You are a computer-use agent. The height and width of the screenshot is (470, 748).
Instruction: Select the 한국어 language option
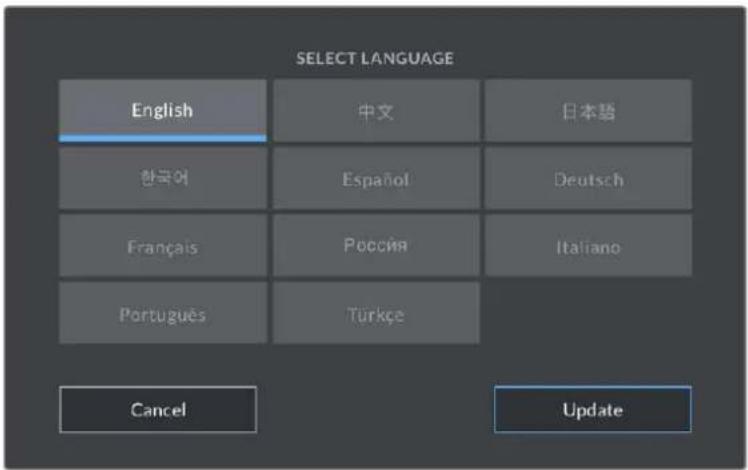point(163,178)
